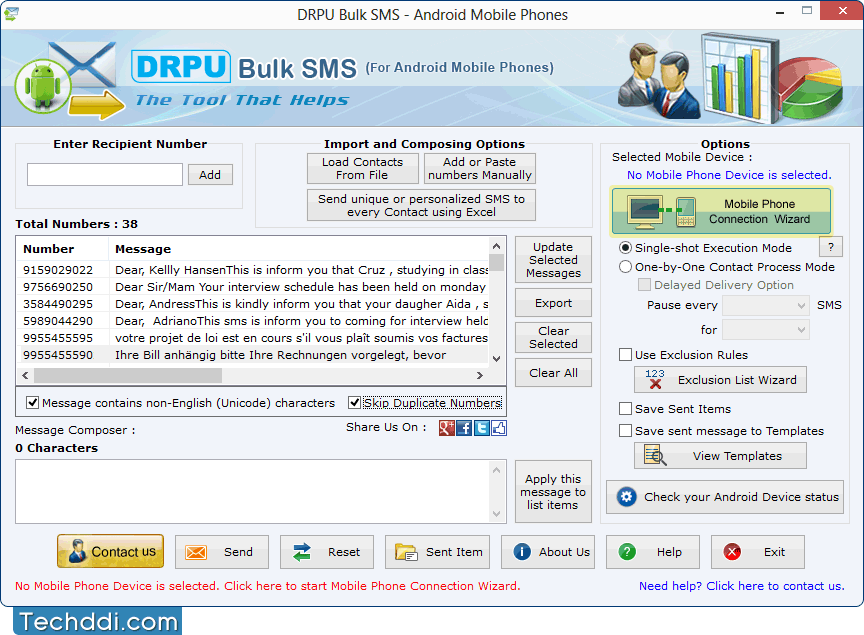Screen dimensions: 864x635
Task: Click message list scroll left arrow
Action: pos(25,375)
